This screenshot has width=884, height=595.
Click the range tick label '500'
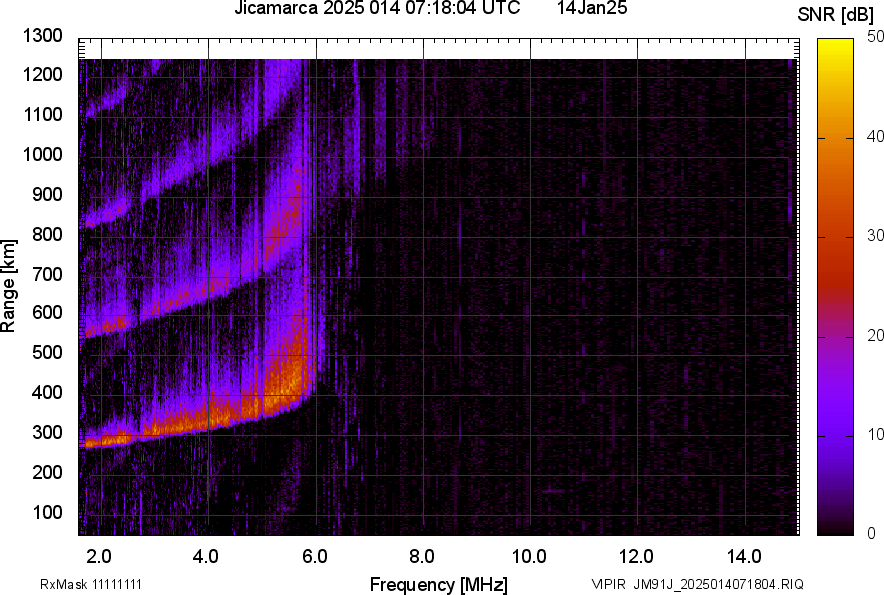[x=47, y=352]
